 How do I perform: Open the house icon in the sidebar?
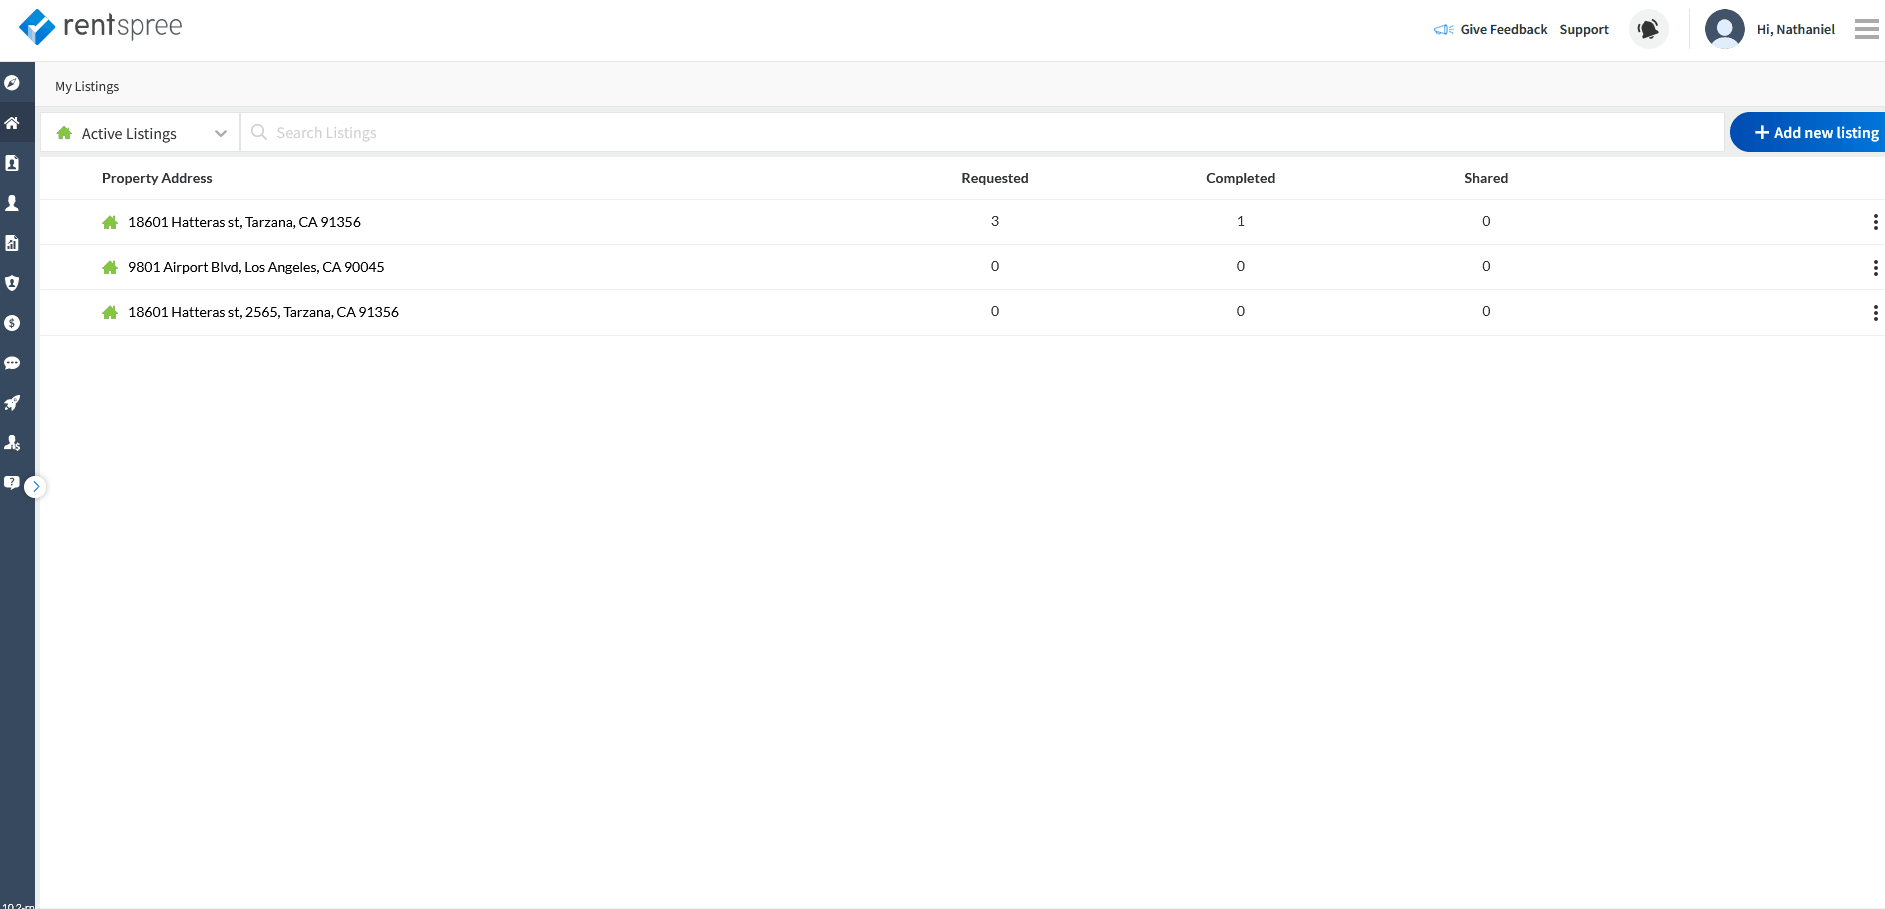pos(12,123)
